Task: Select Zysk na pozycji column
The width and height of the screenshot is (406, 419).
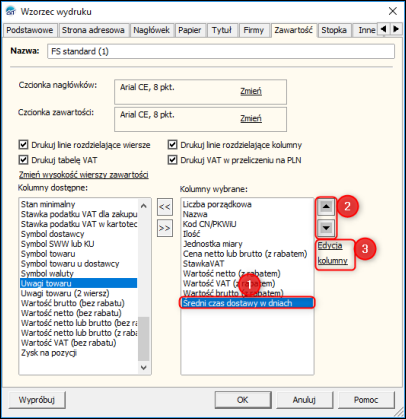Action: (x=78, y=353)
